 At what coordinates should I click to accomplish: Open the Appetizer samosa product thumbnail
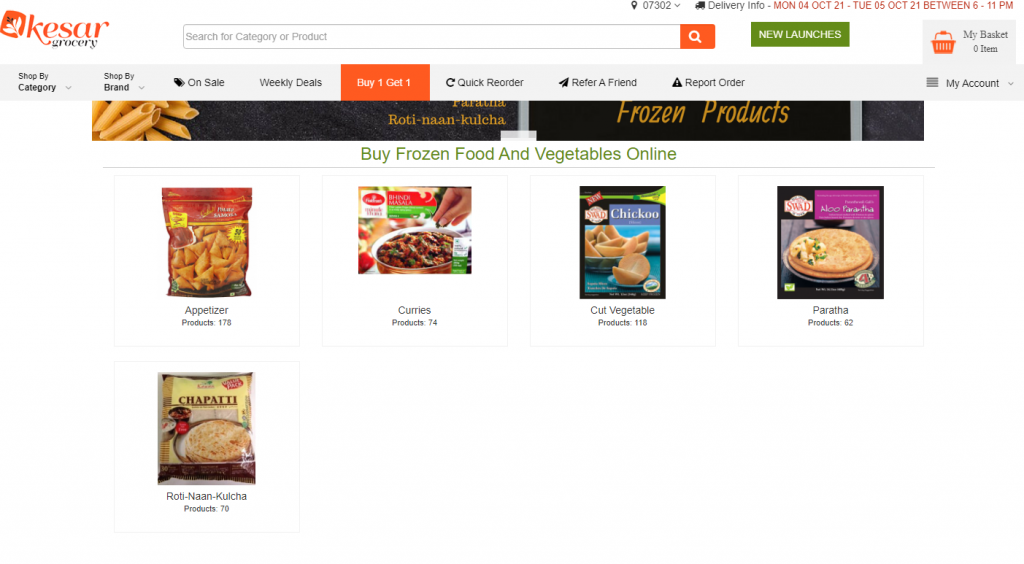[x=206, y=242]
